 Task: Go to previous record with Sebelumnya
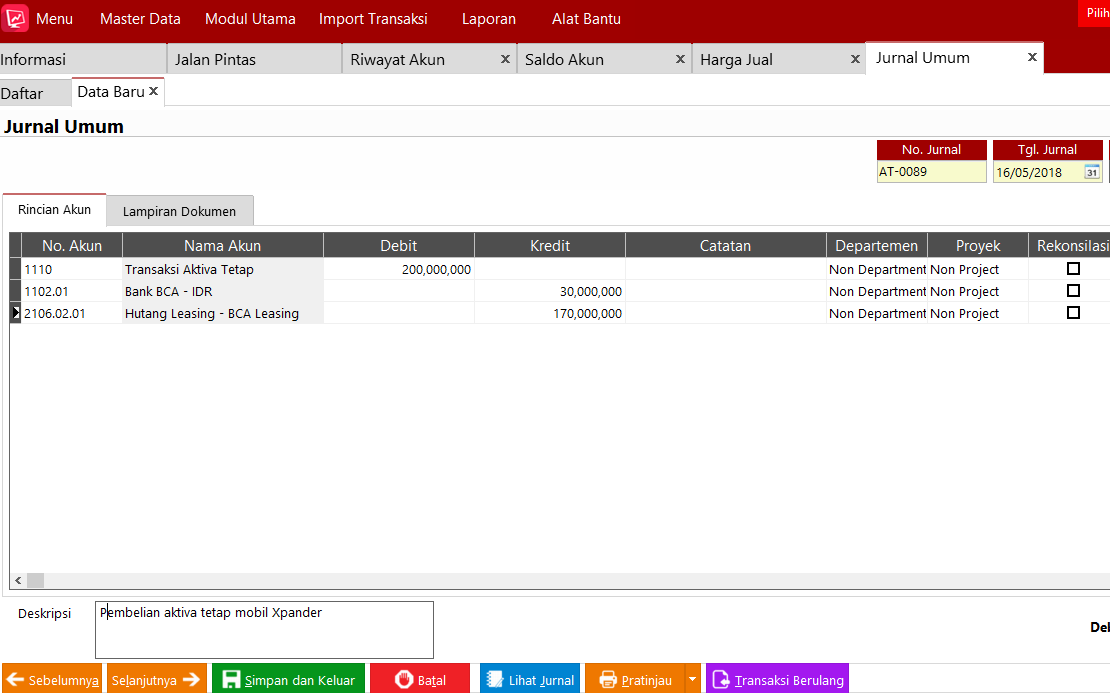(52, 680)
